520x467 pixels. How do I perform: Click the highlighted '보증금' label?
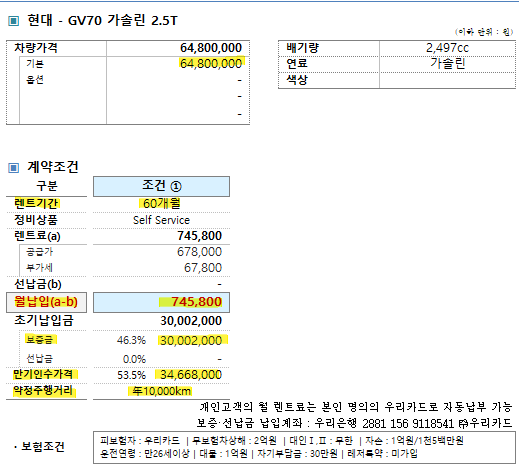tap(40, 340)
